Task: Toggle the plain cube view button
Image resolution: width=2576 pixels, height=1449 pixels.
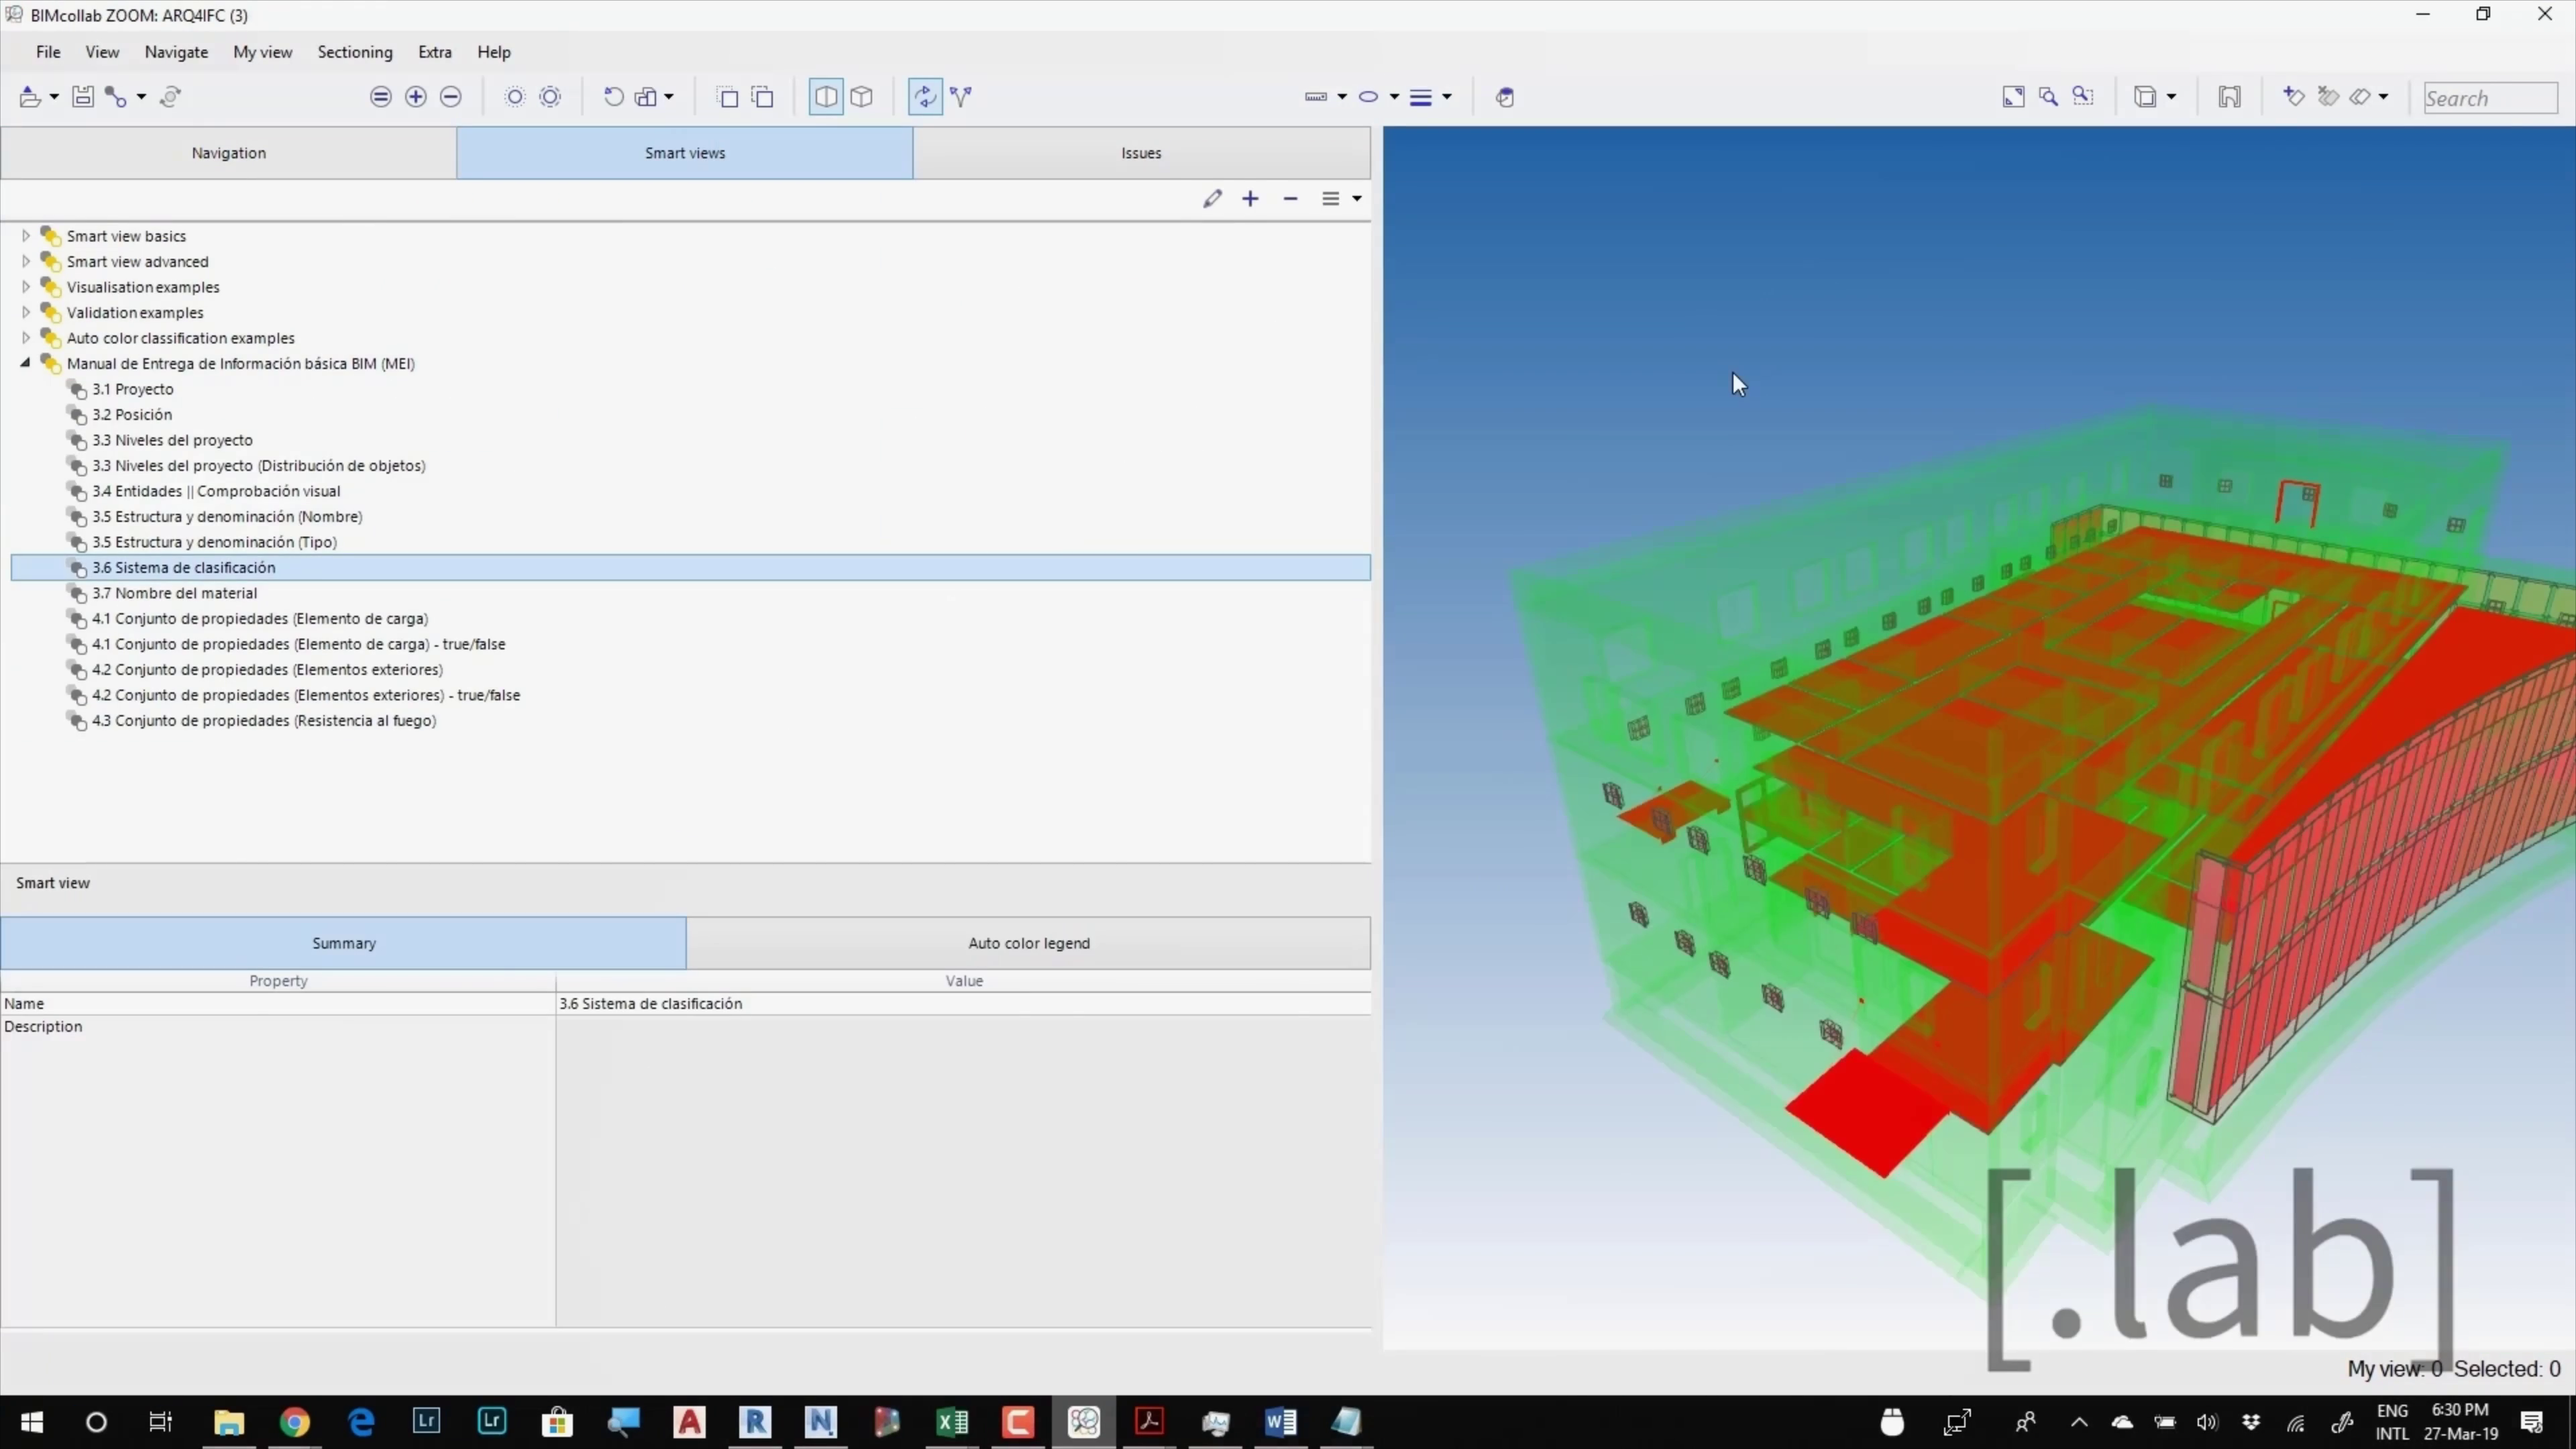Action: point(862,97)
